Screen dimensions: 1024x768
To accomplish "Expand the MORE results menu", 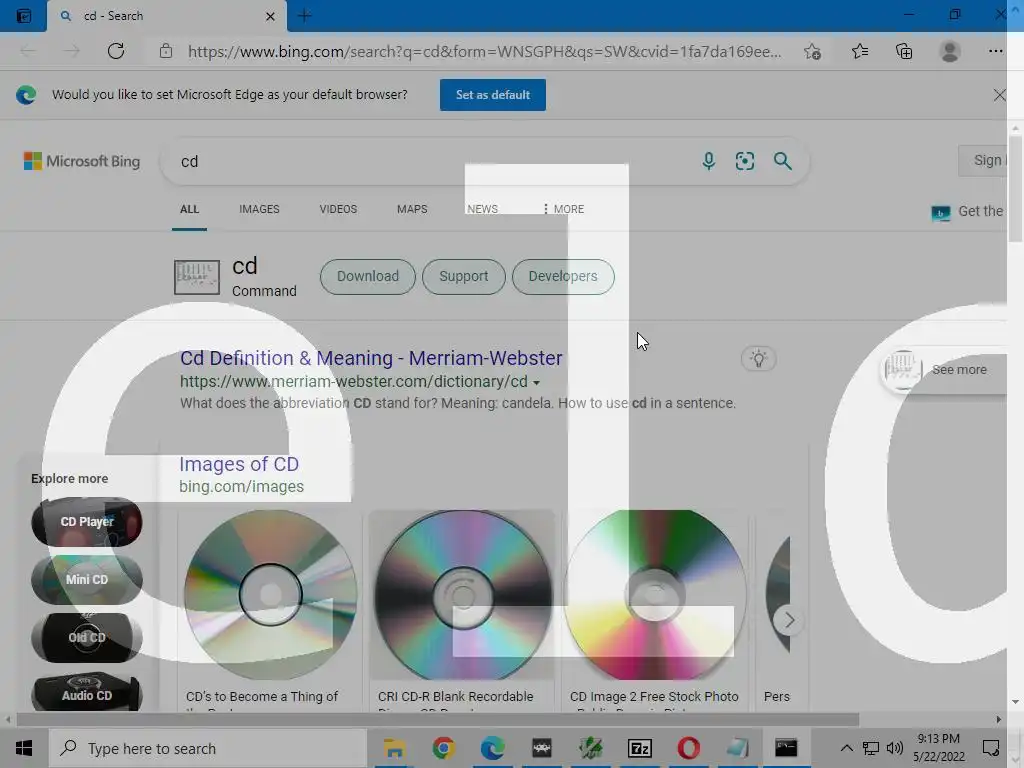I will (564, 209).
